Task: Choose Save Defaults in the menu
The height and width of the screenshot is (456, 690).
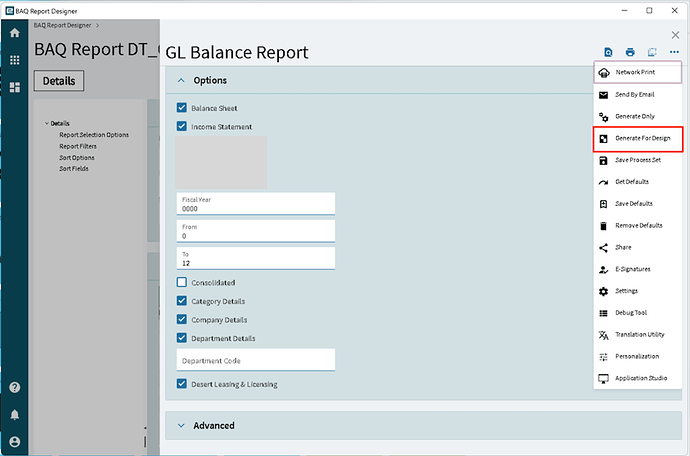Action: [x=638, y=204]
